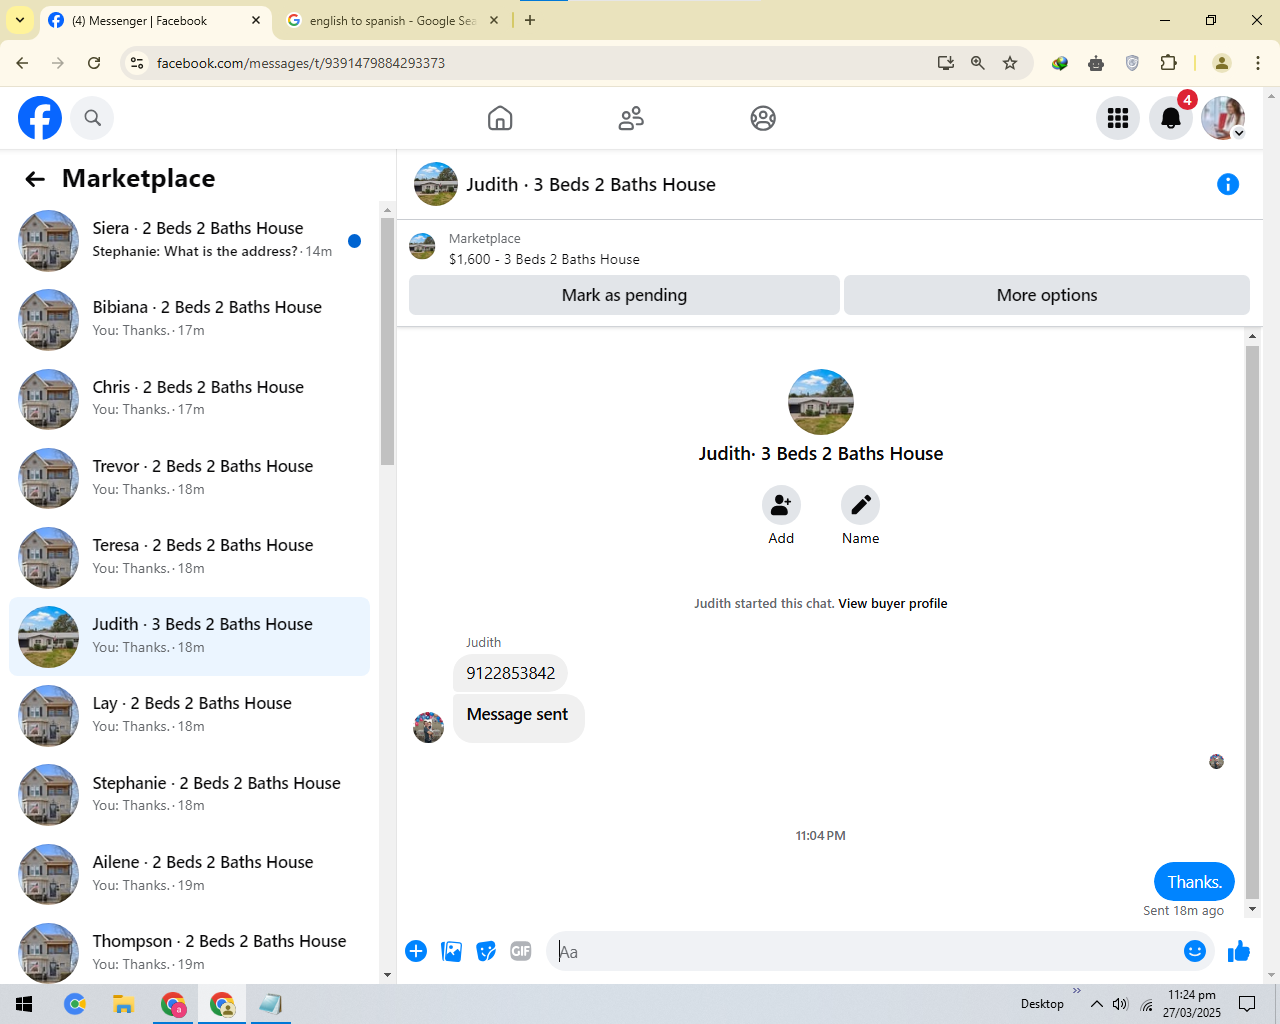The height and width of the screenshot is (1024, 1280).
Task: Open conversation information icon
Action: [x=1228, y=184]
